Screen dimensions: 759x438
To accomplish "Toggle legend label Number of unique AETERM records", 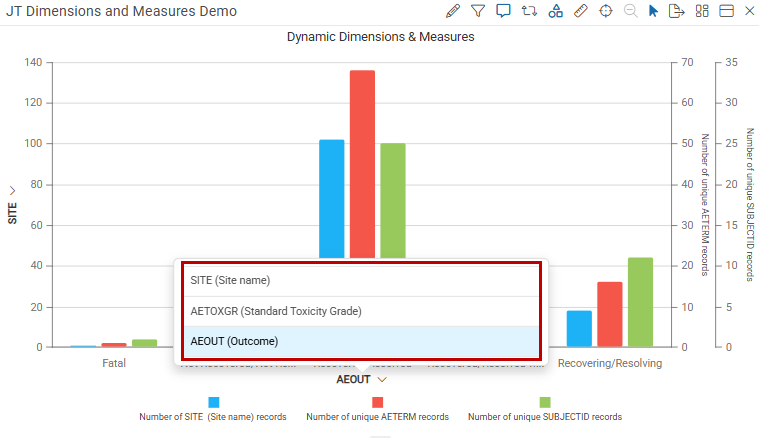I will pyautogui.click(x=378, y=417).
